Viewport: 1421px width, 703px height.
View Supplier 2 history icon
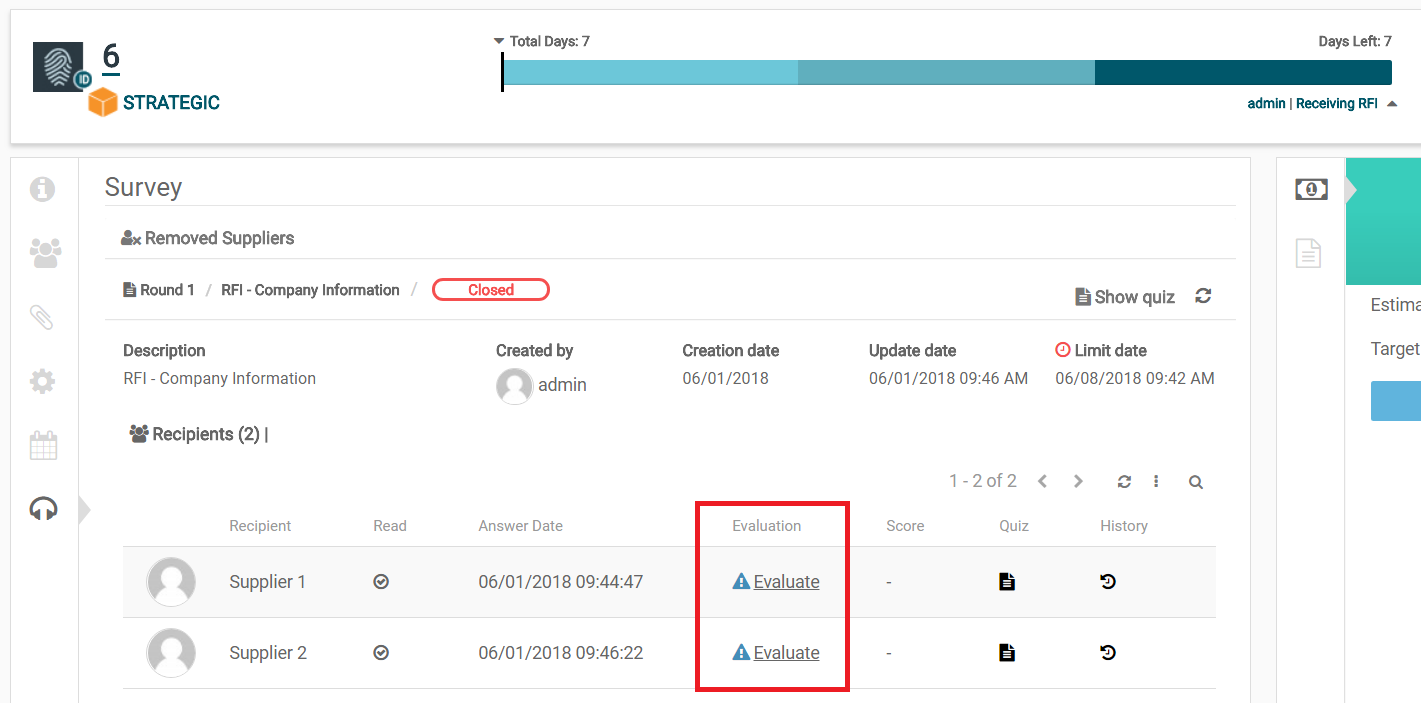click(x=1108, y=653)
